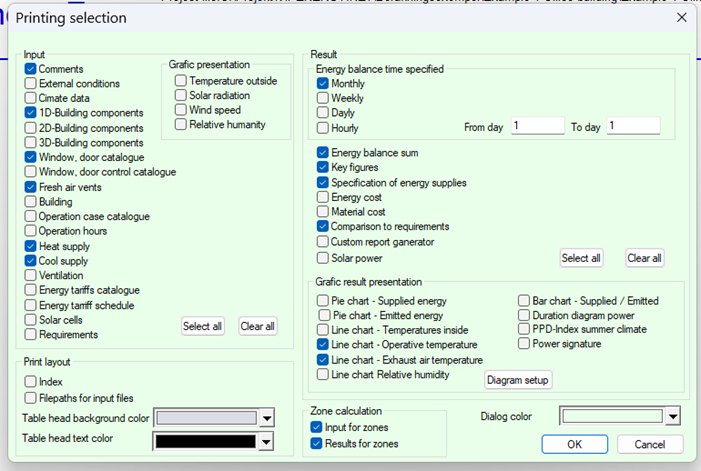The width and height of the screenshot is (701, 471).
Task: Check the Solar radiation option
Action: (x=181, y=96)
